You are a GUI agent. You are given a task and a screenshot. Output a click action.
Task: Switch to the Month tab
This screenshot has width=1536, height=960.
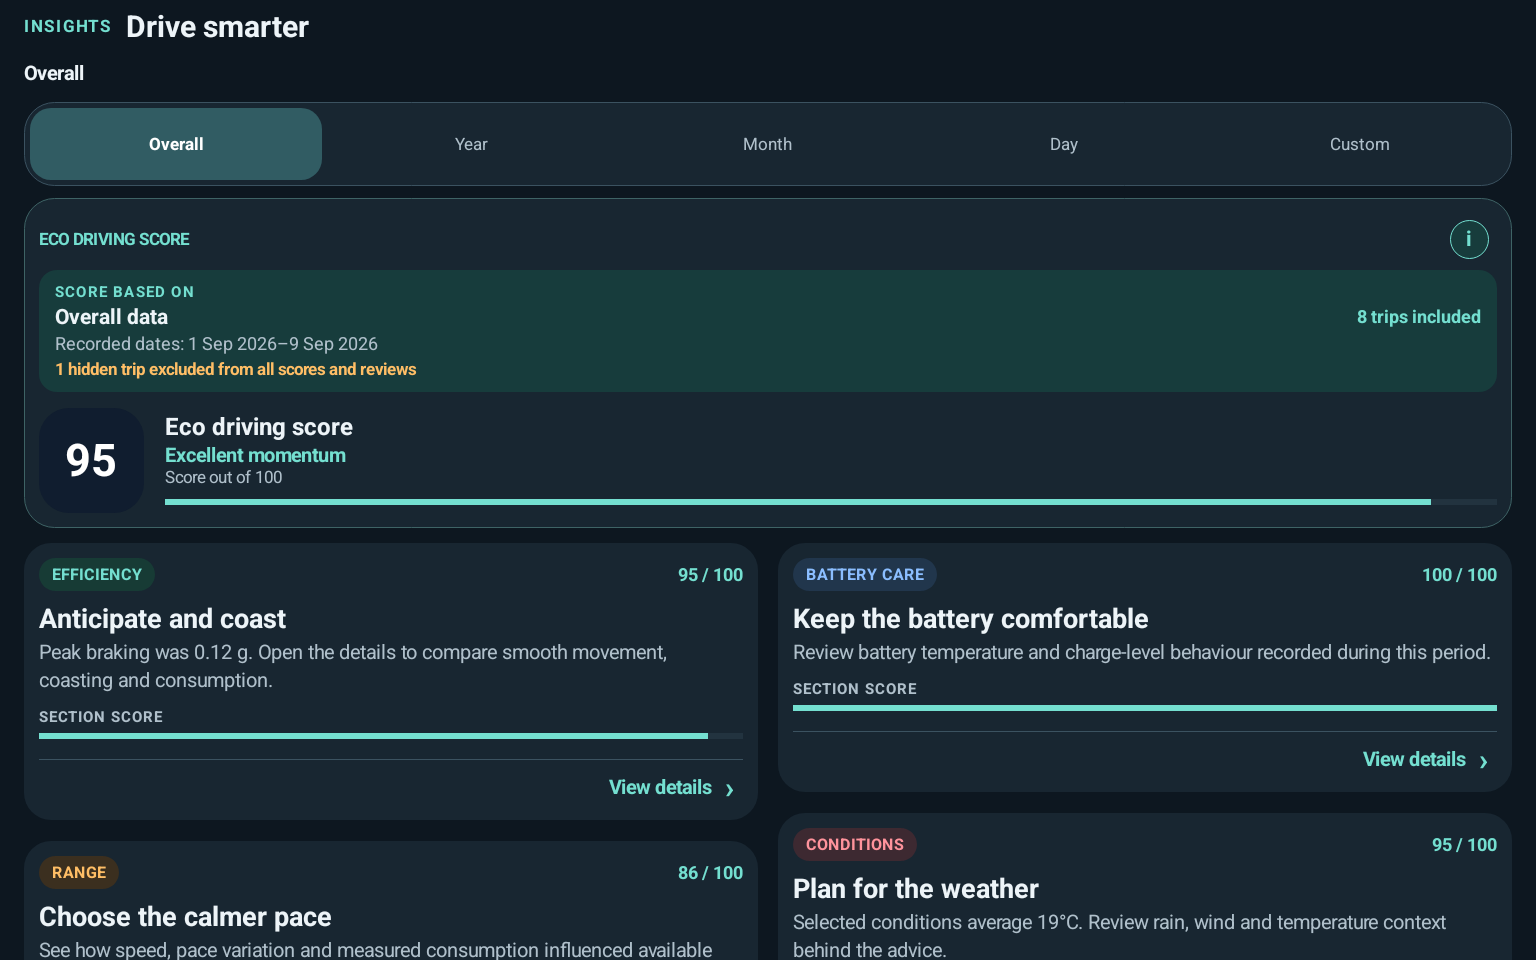(x=767, y=144)
